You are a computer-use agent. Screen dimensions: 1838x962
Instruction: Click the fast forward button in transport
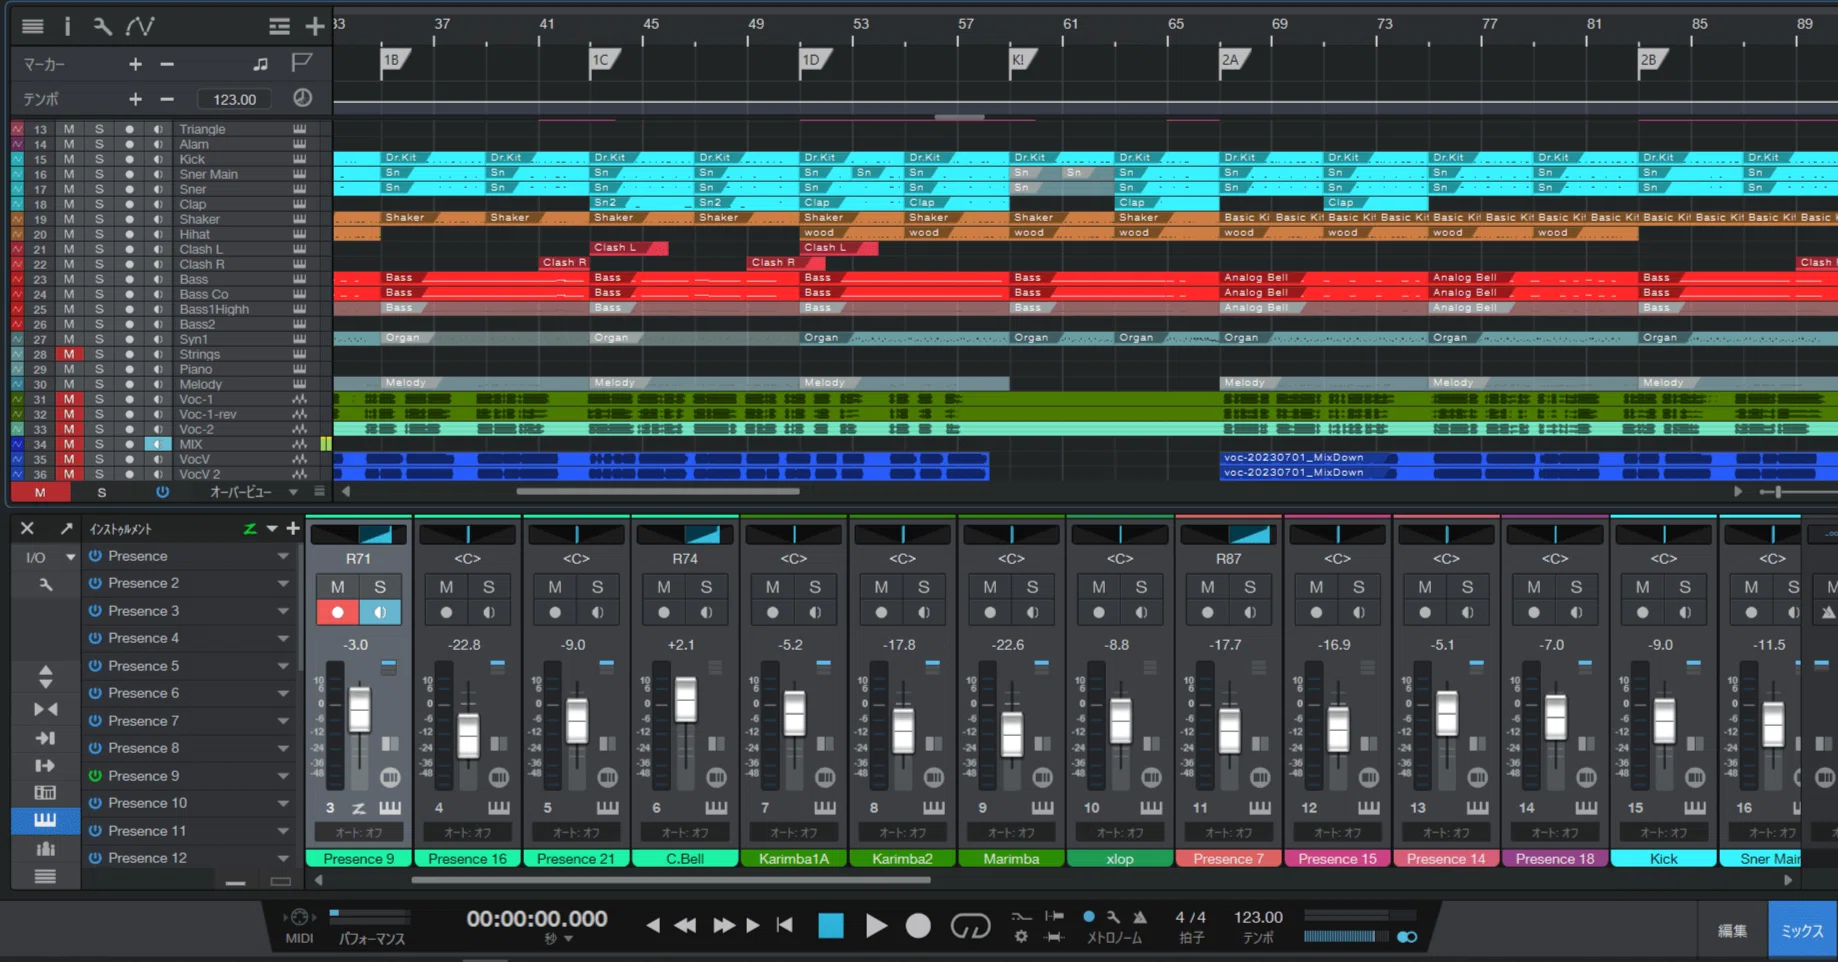(723, 926)
